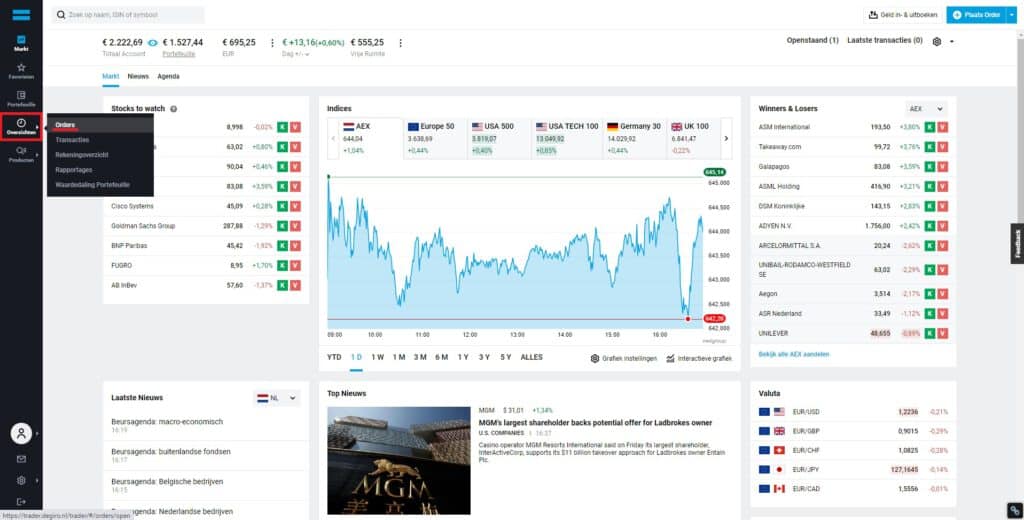The height and width of the screenshot is (520, 1024).
Task: Select Rapportages in the submenu
Action: 74,170
